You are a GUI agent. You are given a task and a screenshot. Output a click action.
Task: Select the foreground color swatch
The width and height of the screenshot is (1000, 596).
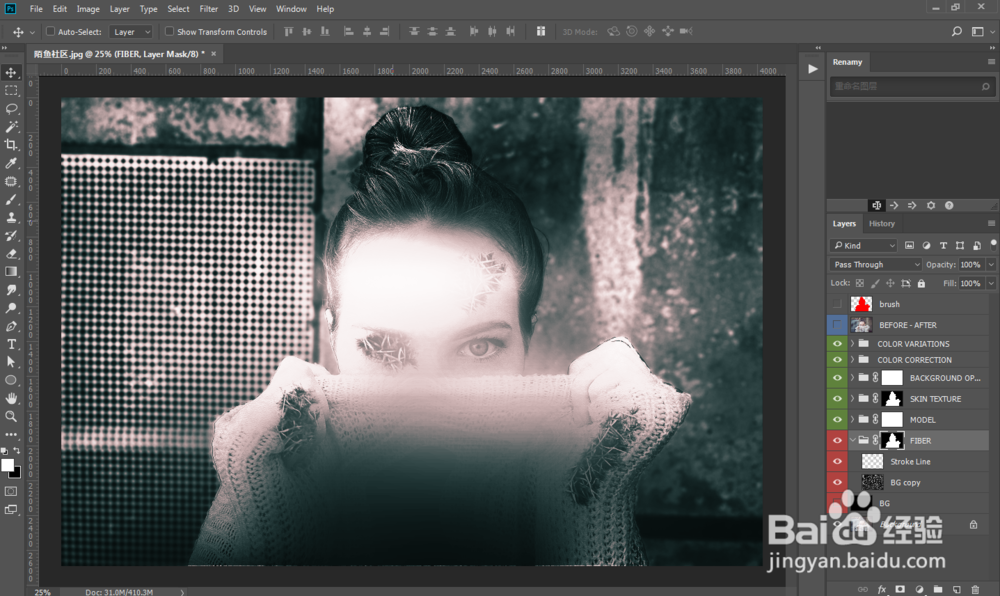tap(7, 465)
